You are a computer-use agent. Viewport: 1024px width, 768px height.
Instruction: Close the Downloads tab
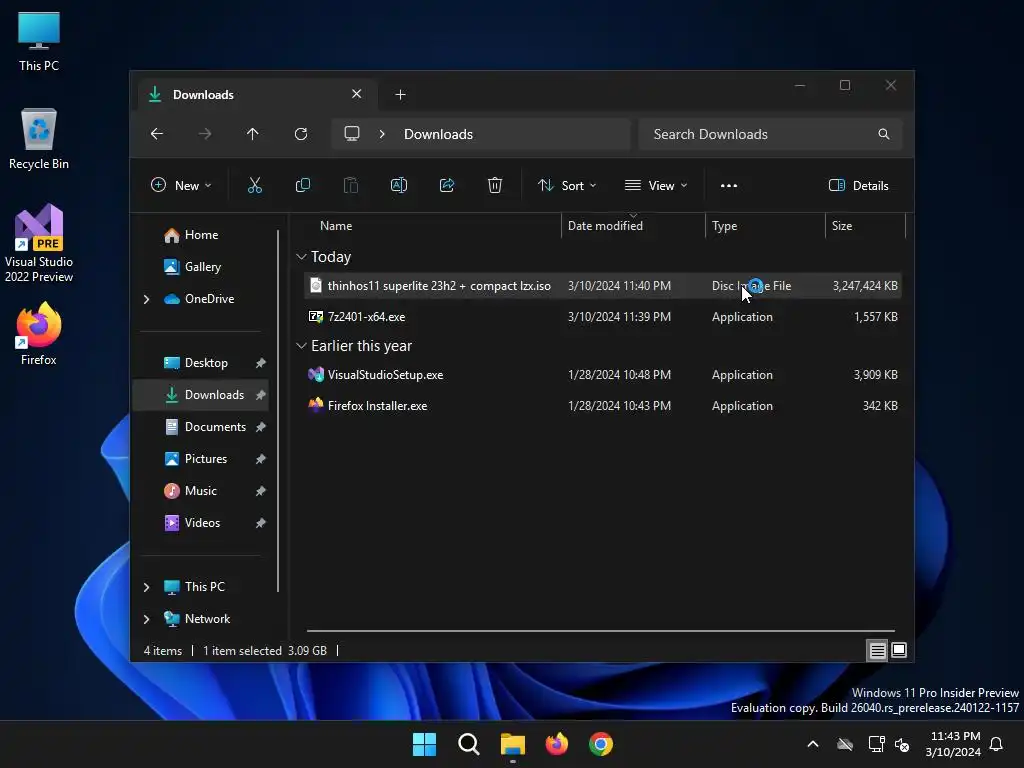pos(357,94)
